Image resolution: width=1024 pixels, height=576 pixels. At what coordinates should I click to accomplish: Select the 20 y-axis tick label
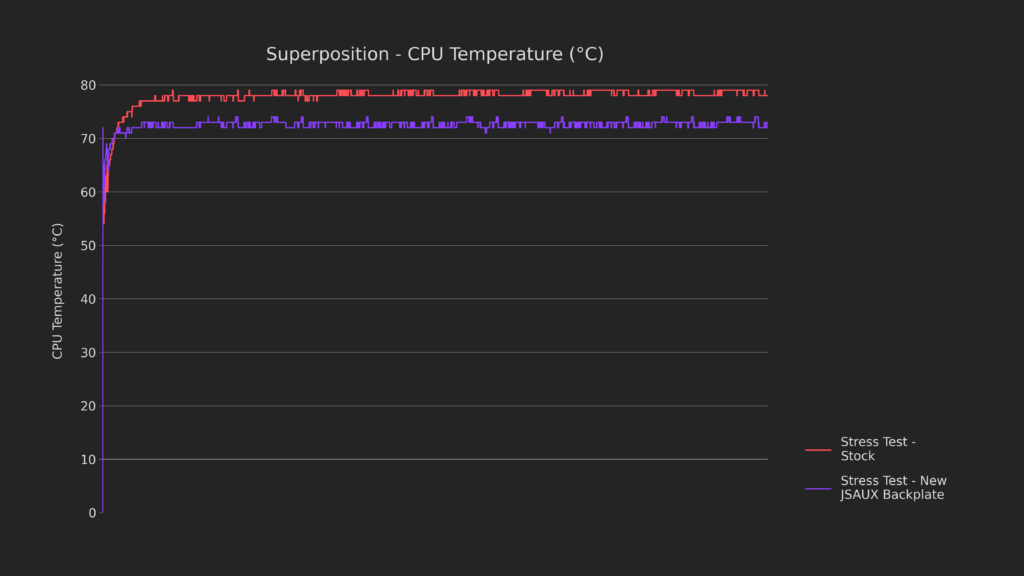pyautogui.click(x=88, y=406)
